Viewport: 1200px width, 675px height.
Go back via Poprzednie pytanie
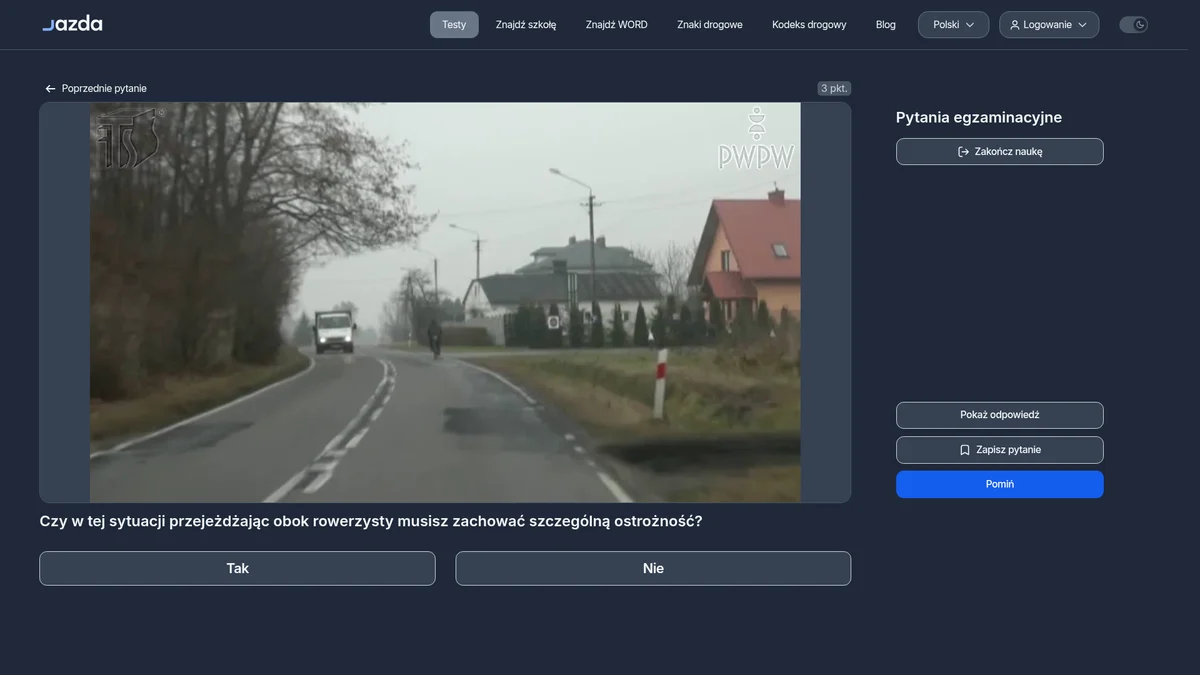(95, 89)
